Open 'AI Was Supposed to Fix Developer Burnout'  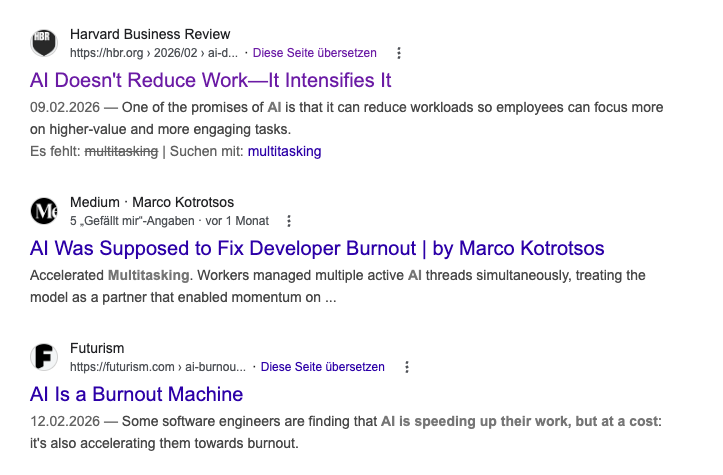[x=317, y=248]
